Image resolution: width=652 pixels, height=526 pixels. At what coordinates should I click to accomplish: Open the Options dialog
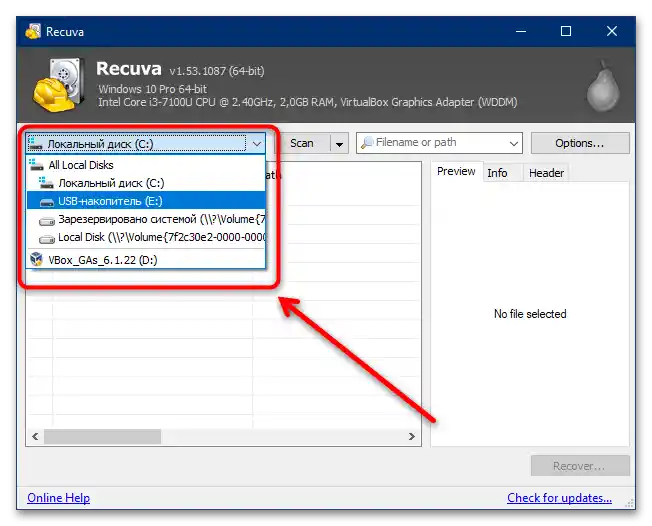[x=580, y=143]
